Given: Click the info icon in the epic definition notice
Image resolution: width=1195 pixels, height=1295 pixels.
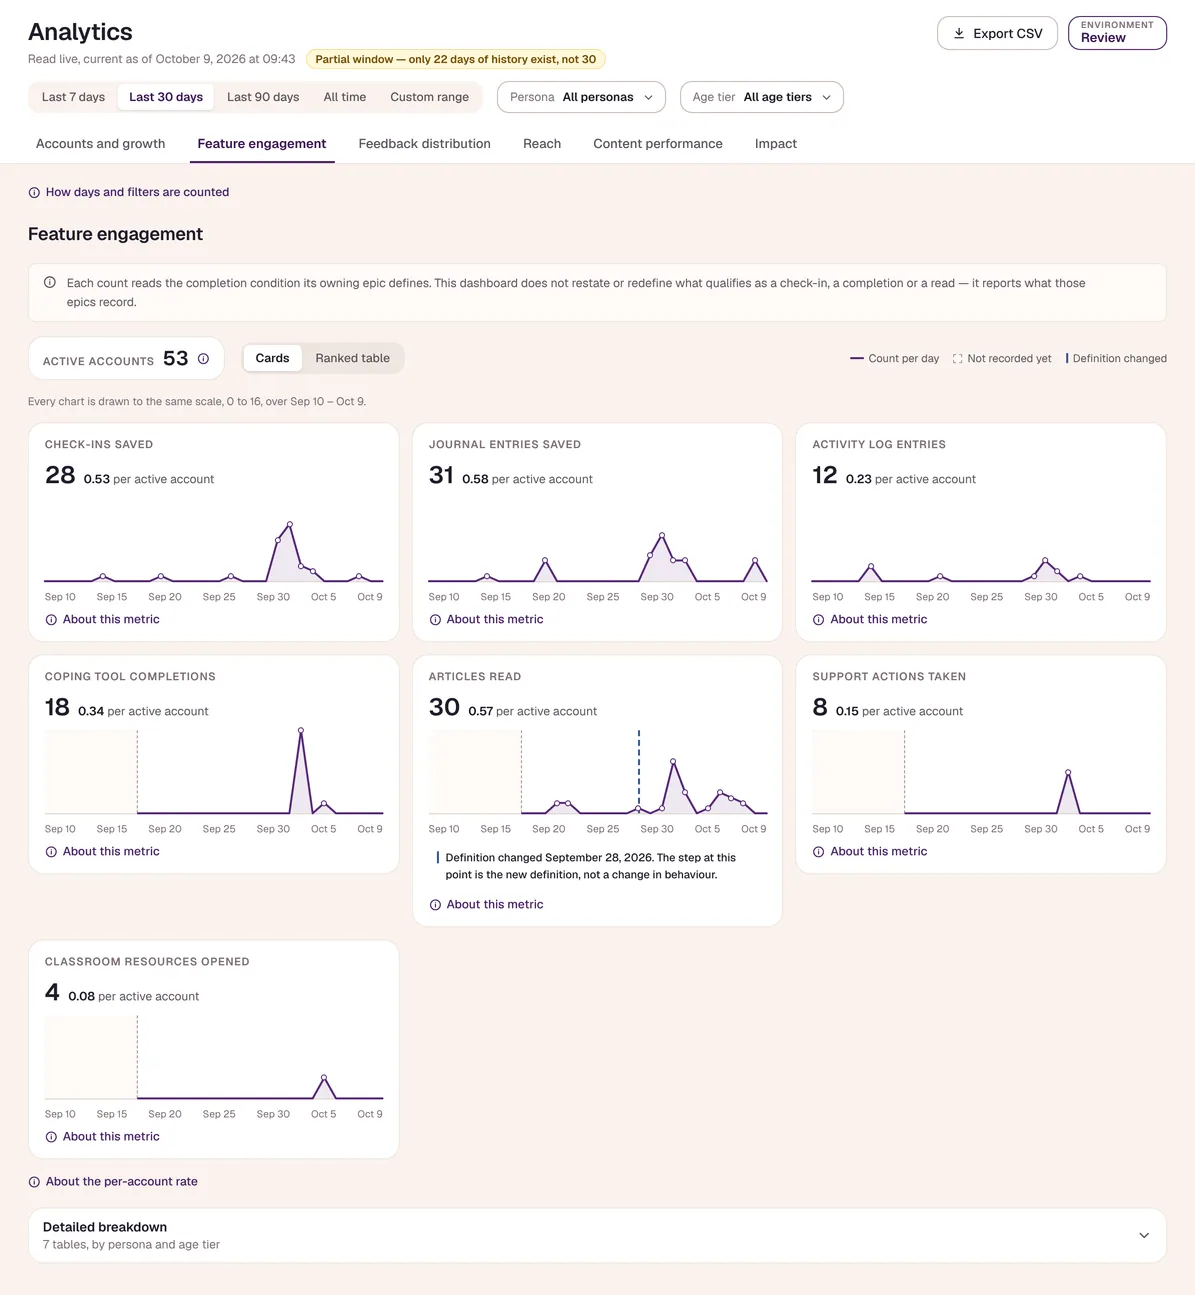Looking at the screenshot, I should pos(50,283).
